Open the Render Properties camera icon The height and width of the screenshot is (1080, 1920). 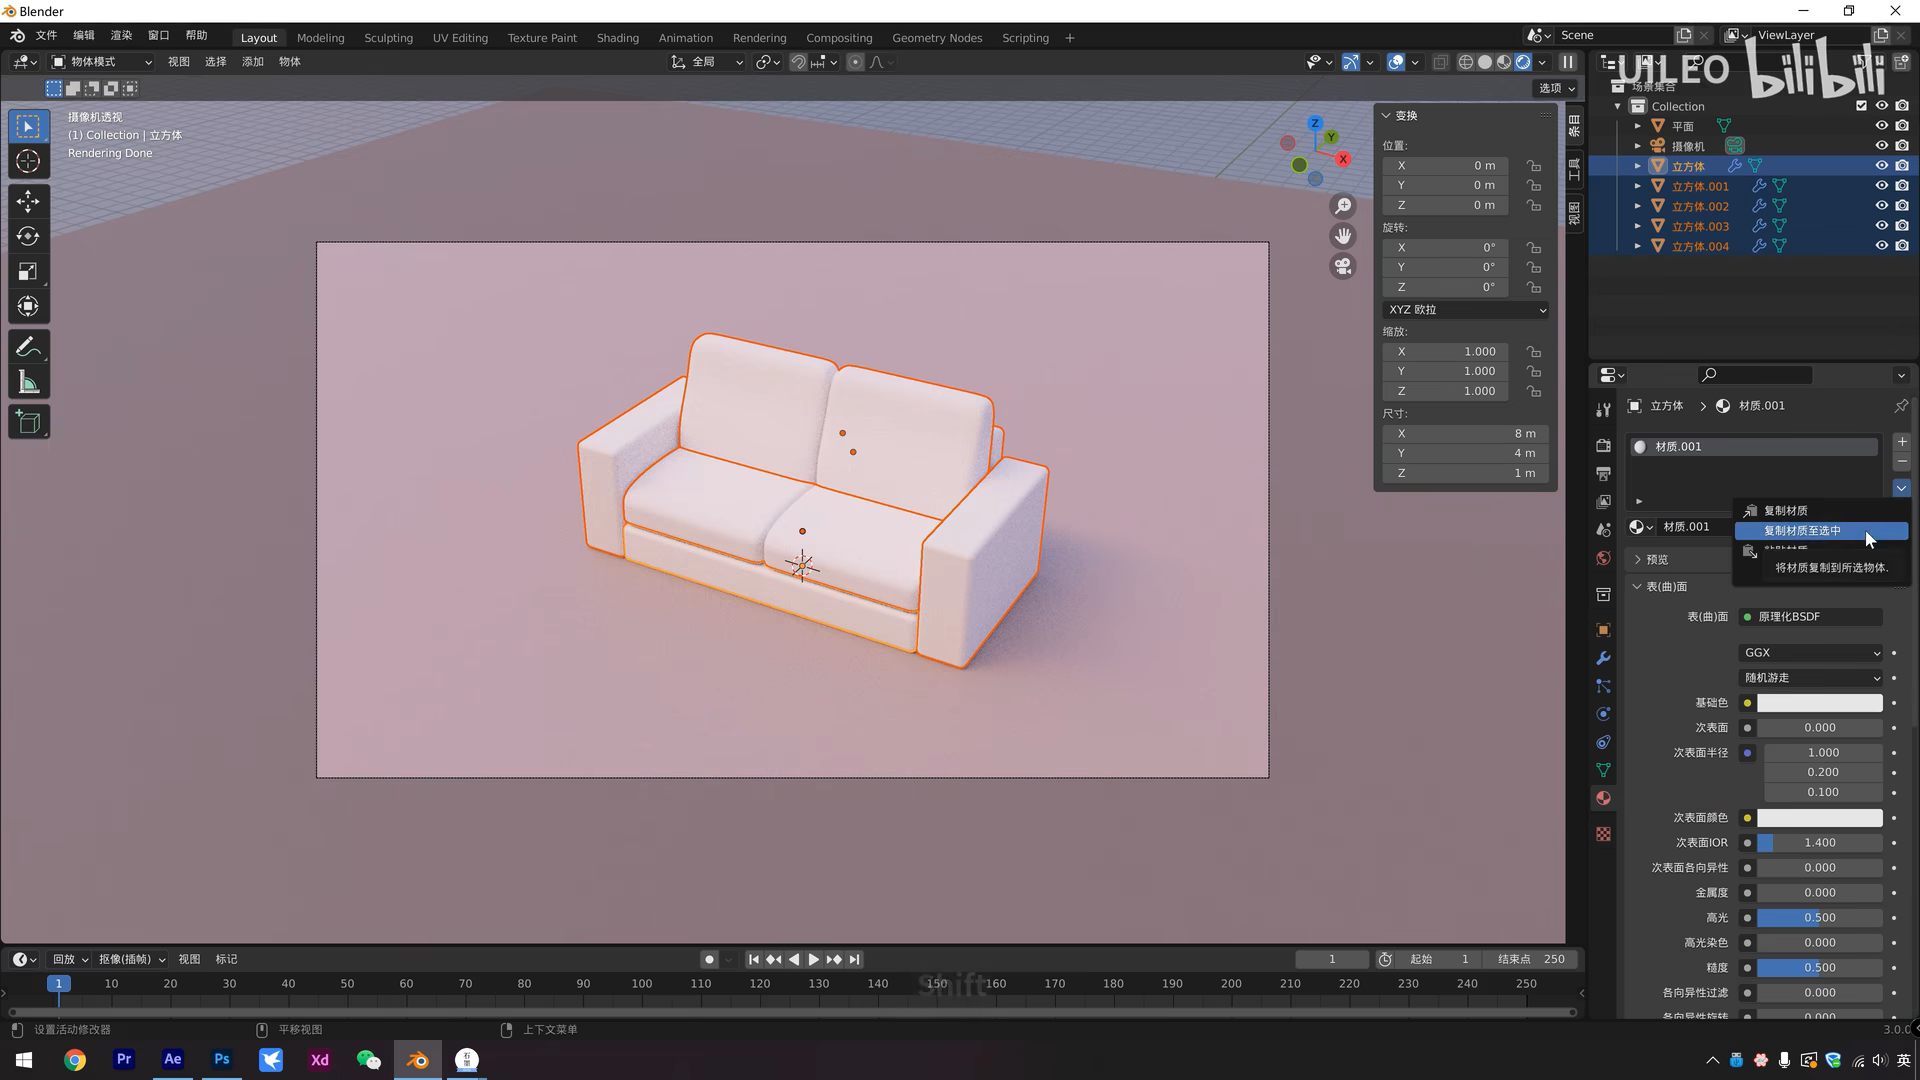1603,445
